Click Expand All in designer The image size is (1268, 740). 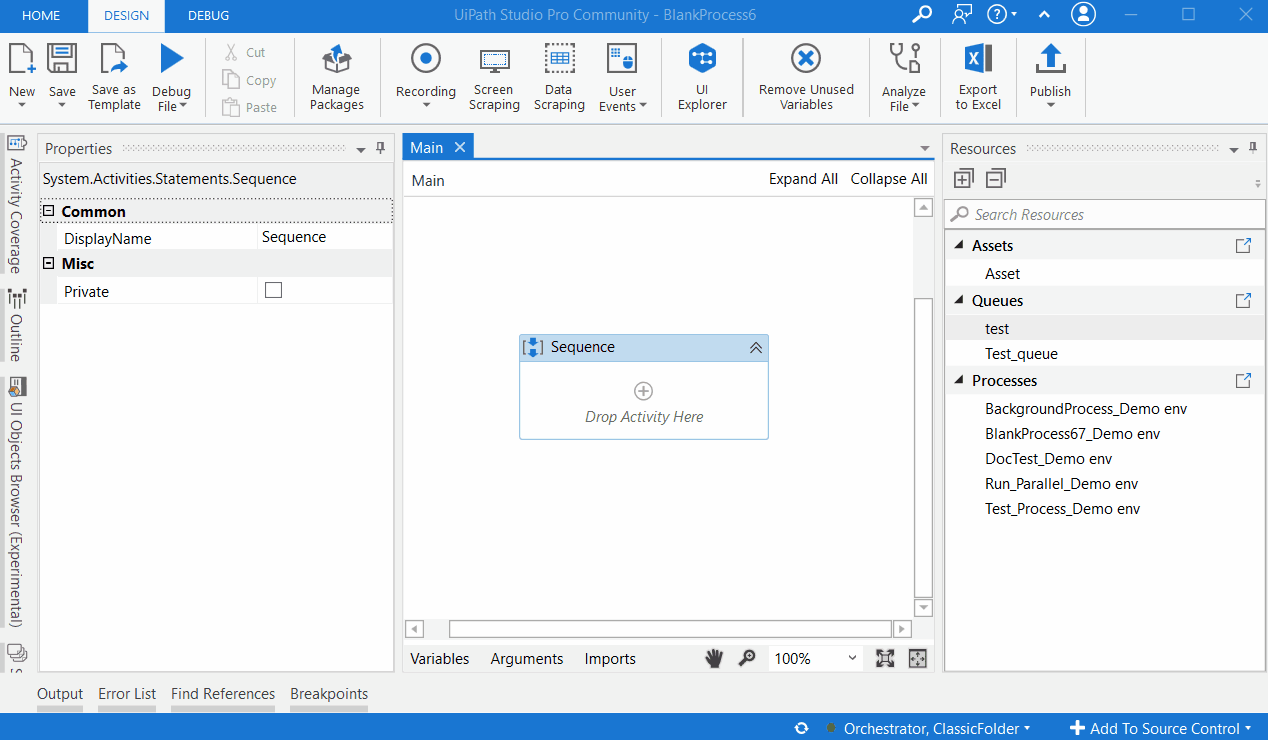click(803, 179)
